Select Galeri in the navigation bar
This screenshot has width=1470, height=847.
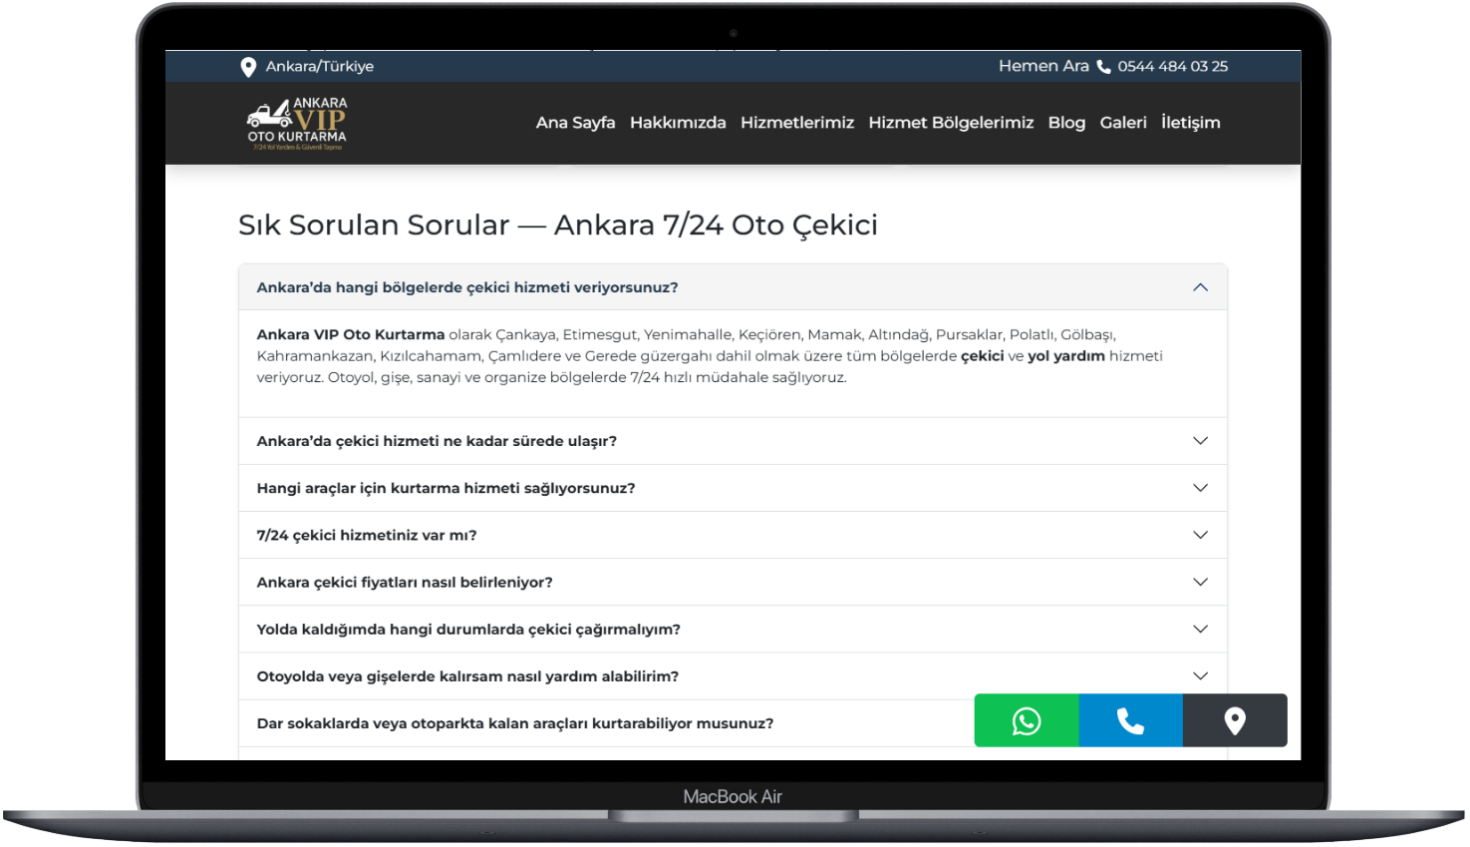pos(1123,122)
